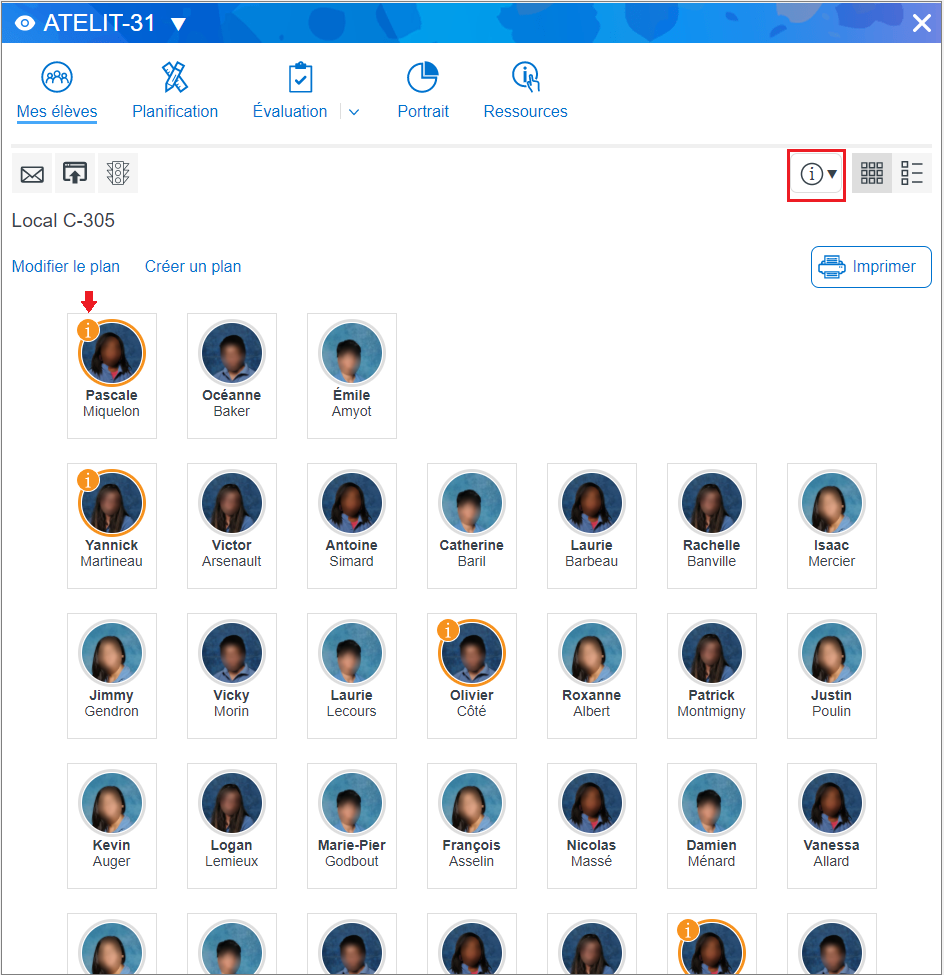The image size is (948, 975).
Task: Expand the ATELIT-31 group dropdown arrow
Action: tap(178, 24)
